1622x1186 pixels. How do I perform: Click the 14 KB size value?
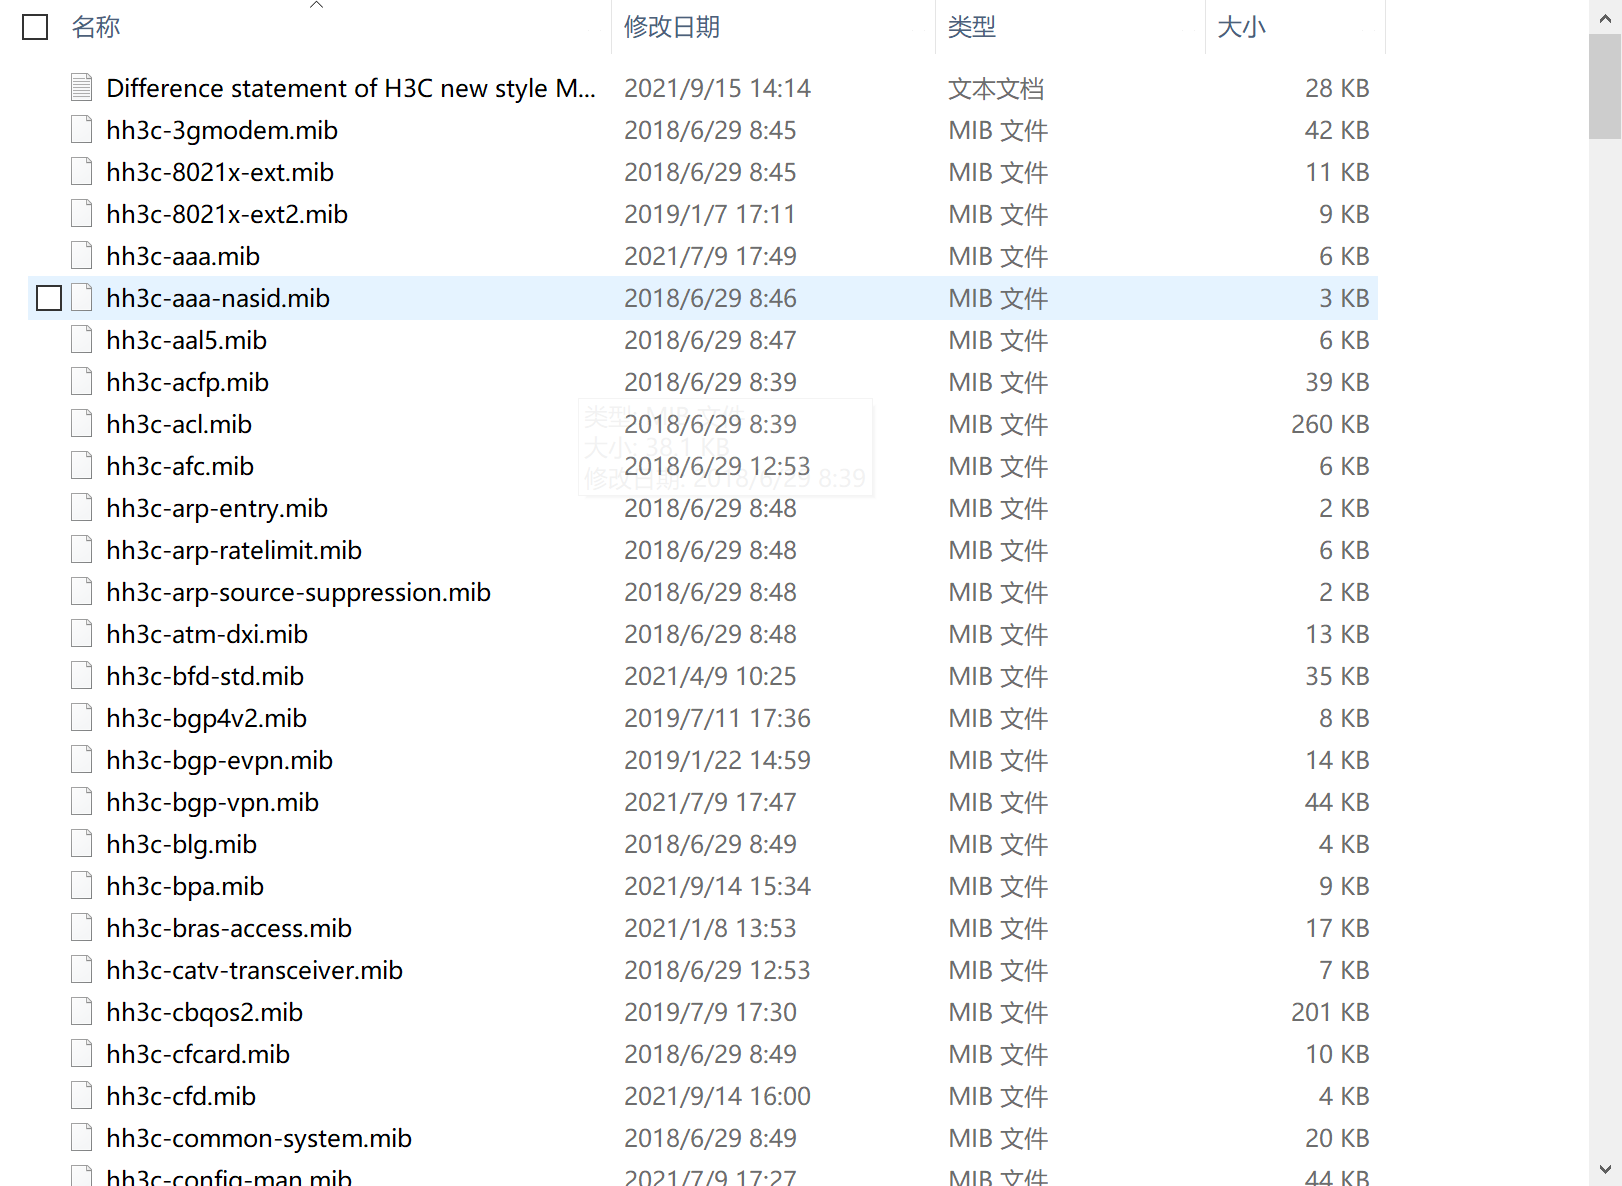click(x=1337, y=760)
